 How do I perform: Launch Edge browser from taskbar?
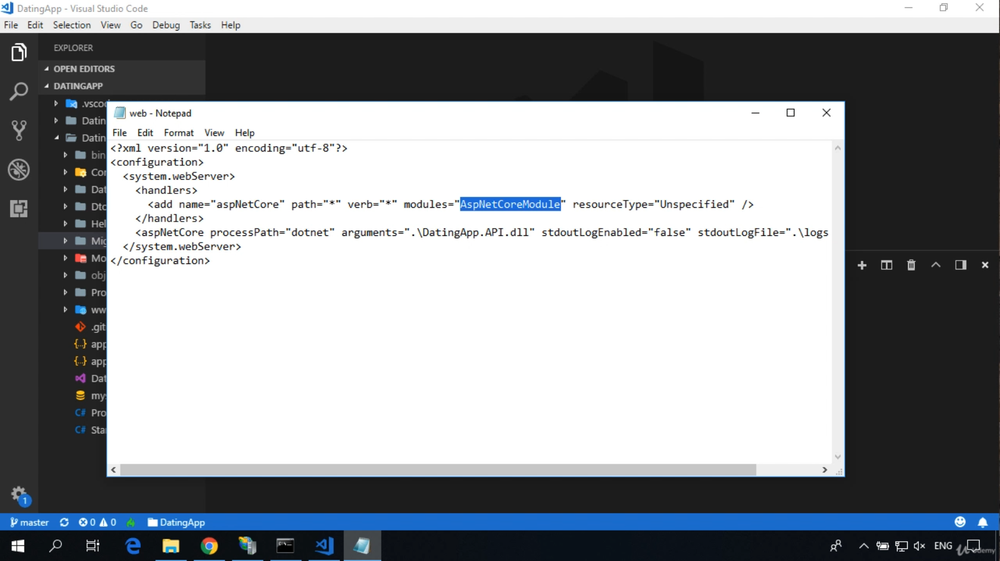pos(133,546)
